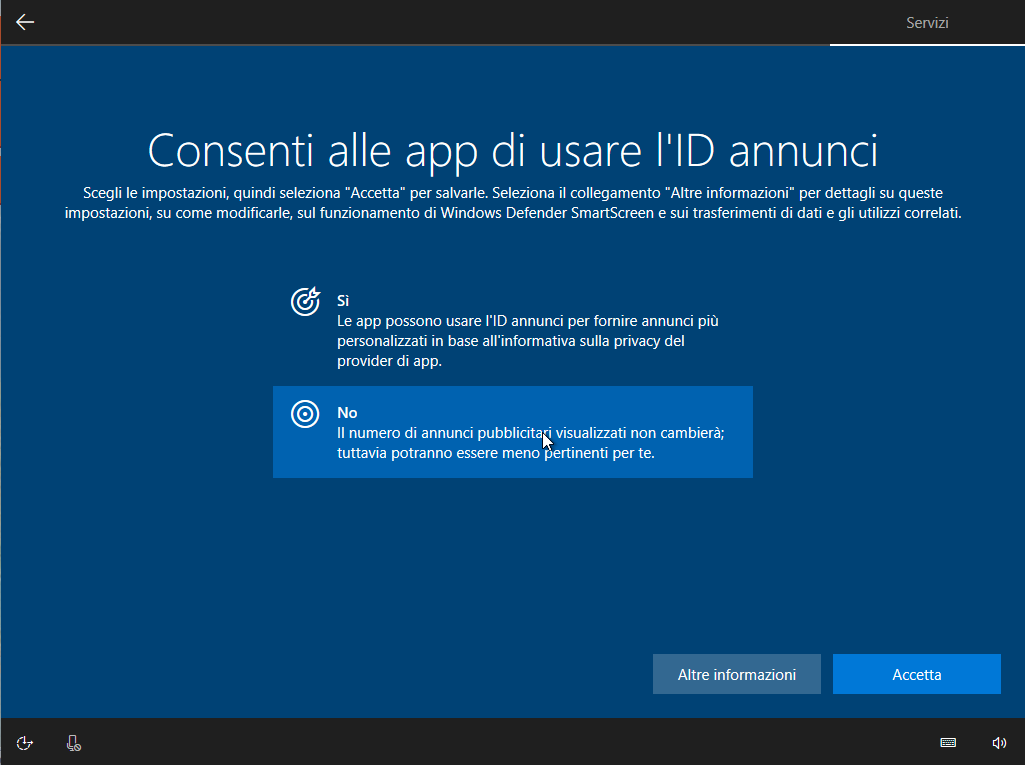The image size is (1025, 765).
Task: Open the Servizi tab
Action: point(927,23)
